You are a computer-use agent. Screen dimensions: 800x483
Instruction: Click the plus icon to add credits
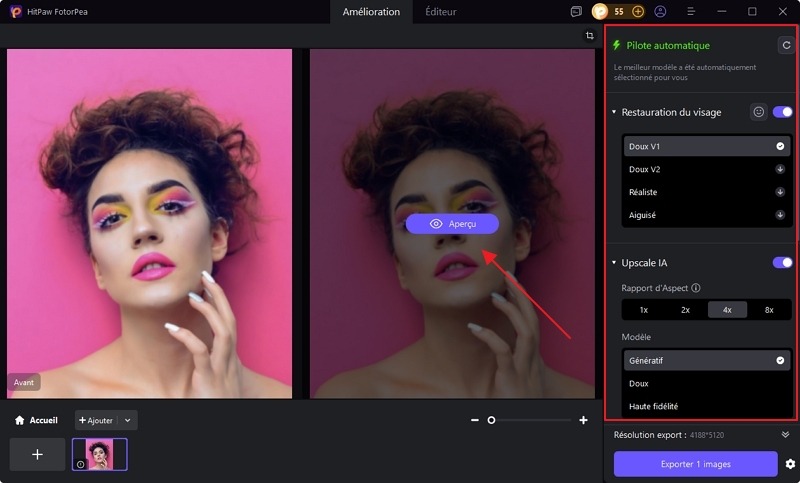(638, 12)
